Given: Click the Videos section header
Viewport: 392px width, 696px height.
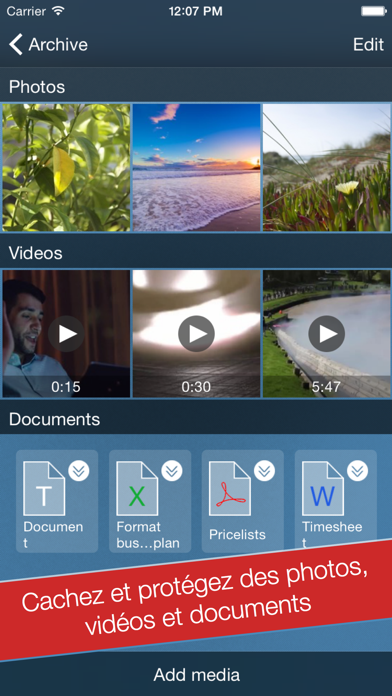Looking at the screenshot, I should click(x=36, y=253).
